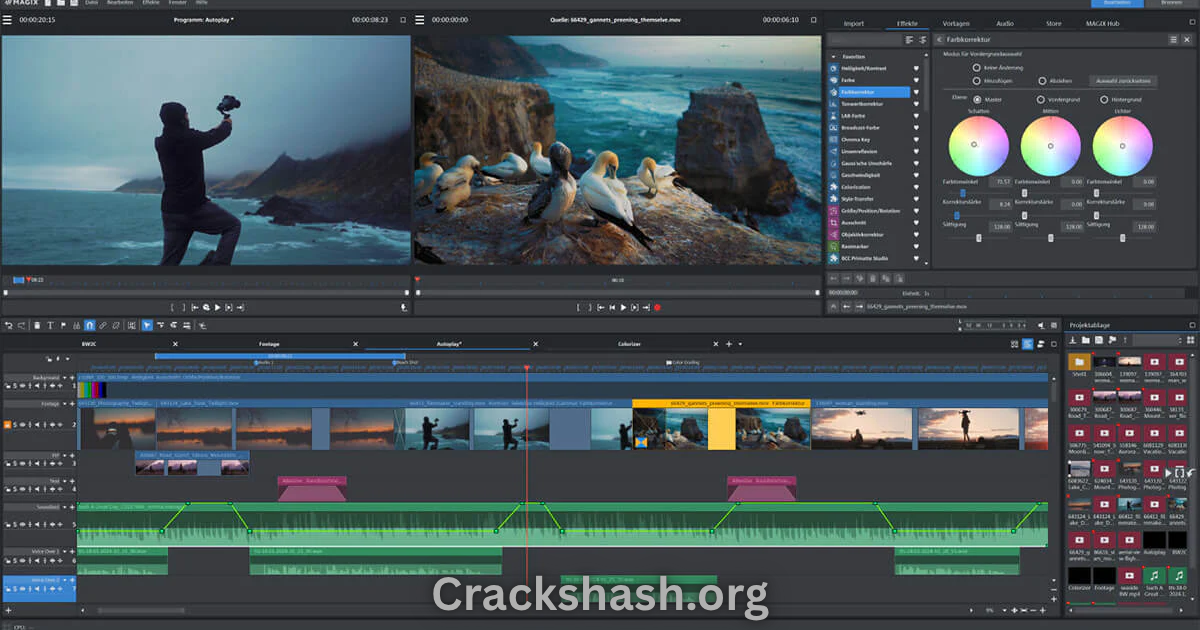
Task: Open the Store tab
Action: click(x=1053, y=23)
